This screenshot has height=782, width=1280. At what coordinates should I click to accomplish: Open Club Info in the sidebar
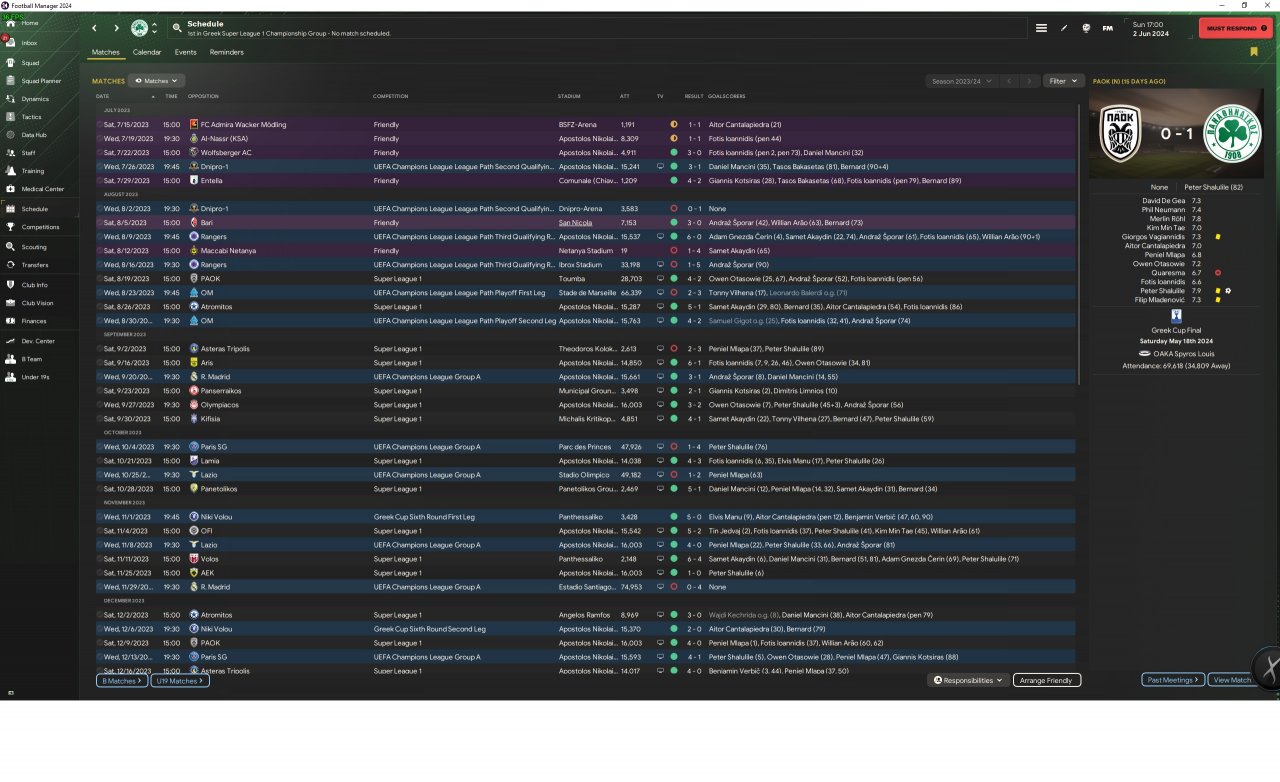tap(40, 285)
